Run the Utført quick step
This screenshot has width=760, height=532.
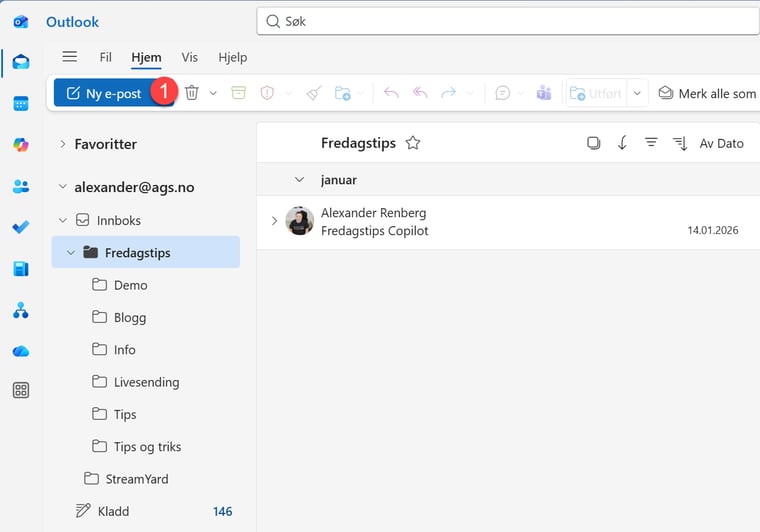(x=597, y=93)
